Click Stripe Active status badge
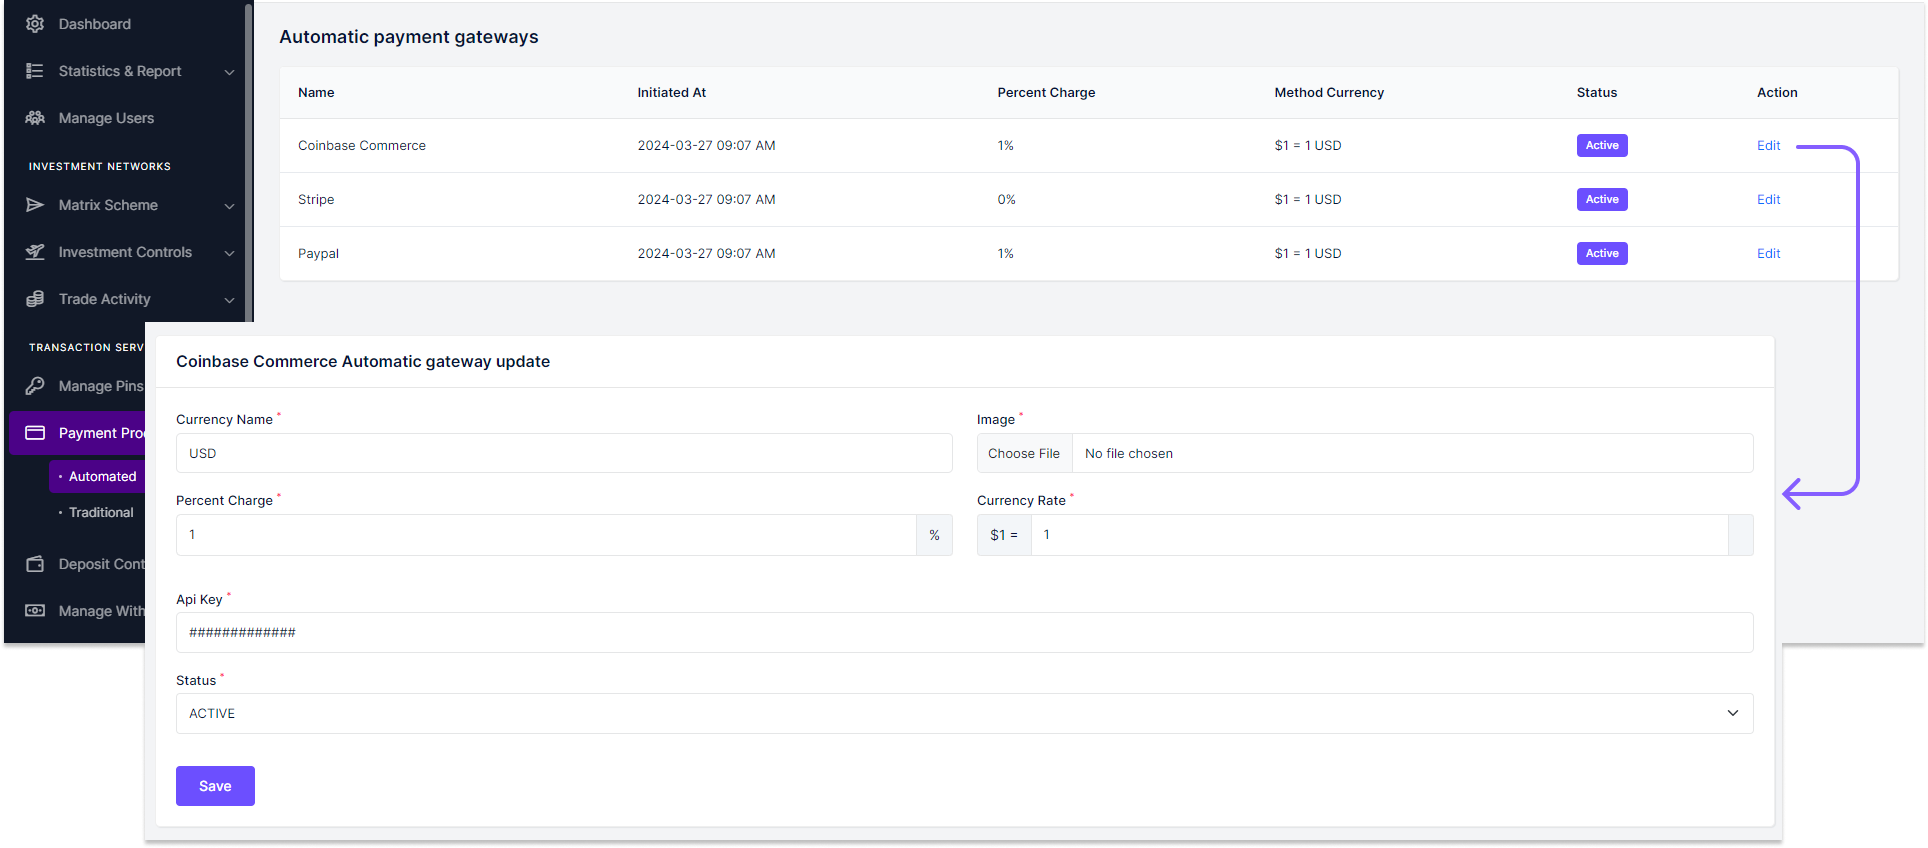The image size is (1928, 848). pos(1602,200)
